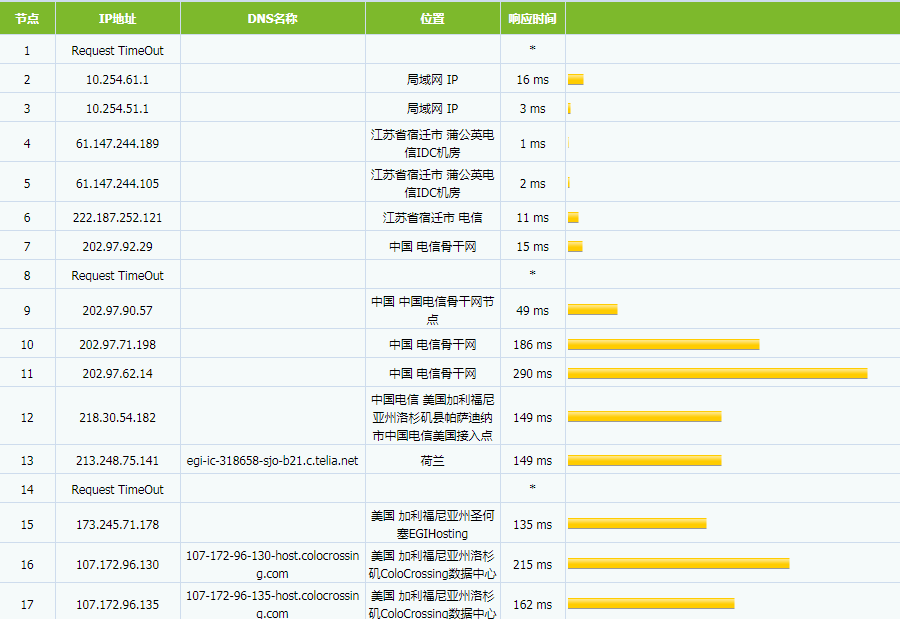Click location 中国 电信骨干网 in node 7 row
Screen dimensions: 900x619
[432, 246]
